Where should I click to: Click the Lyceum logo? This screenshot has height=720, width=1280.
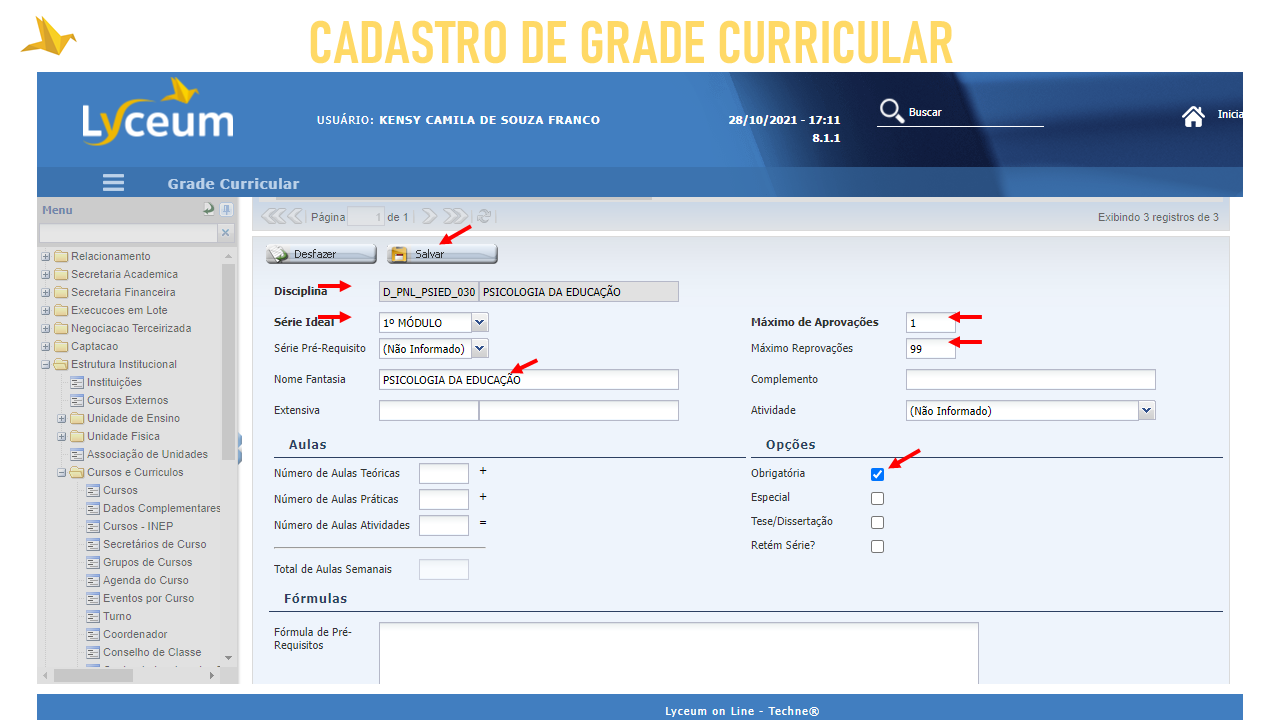158,112
